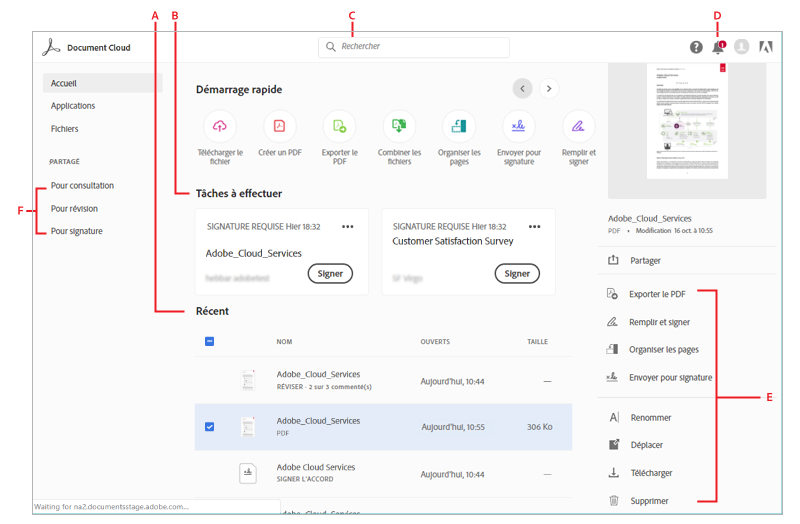800x524 pixels.
Task: Open Pour révision in the sidebar
Action: (x=74, y=209)
